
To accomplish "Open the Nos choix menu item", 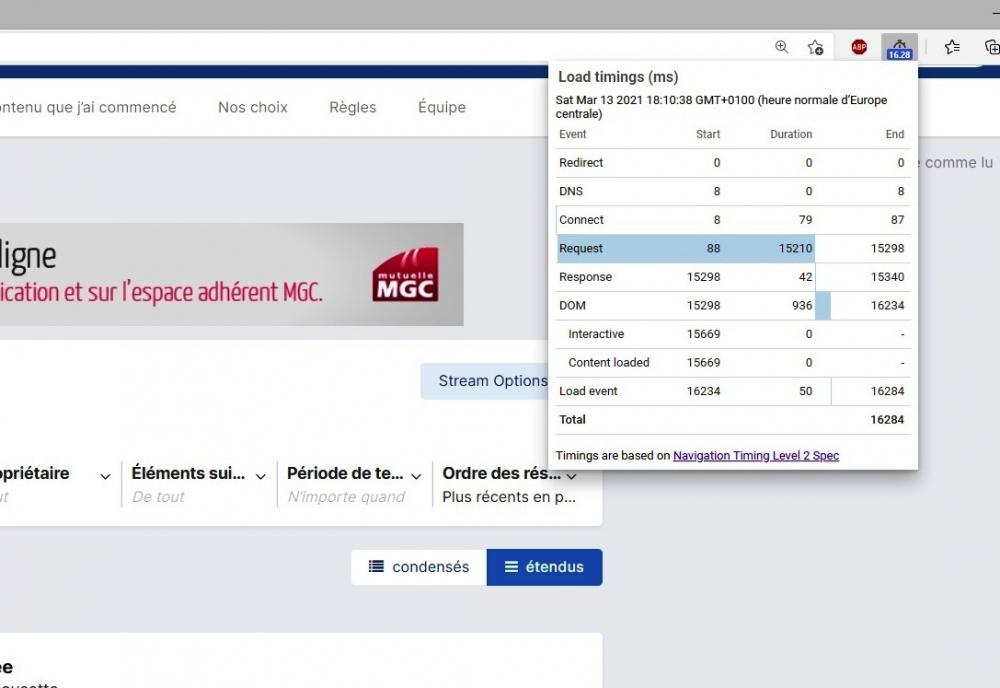I will pyautogui.click(x=253, y=107).
